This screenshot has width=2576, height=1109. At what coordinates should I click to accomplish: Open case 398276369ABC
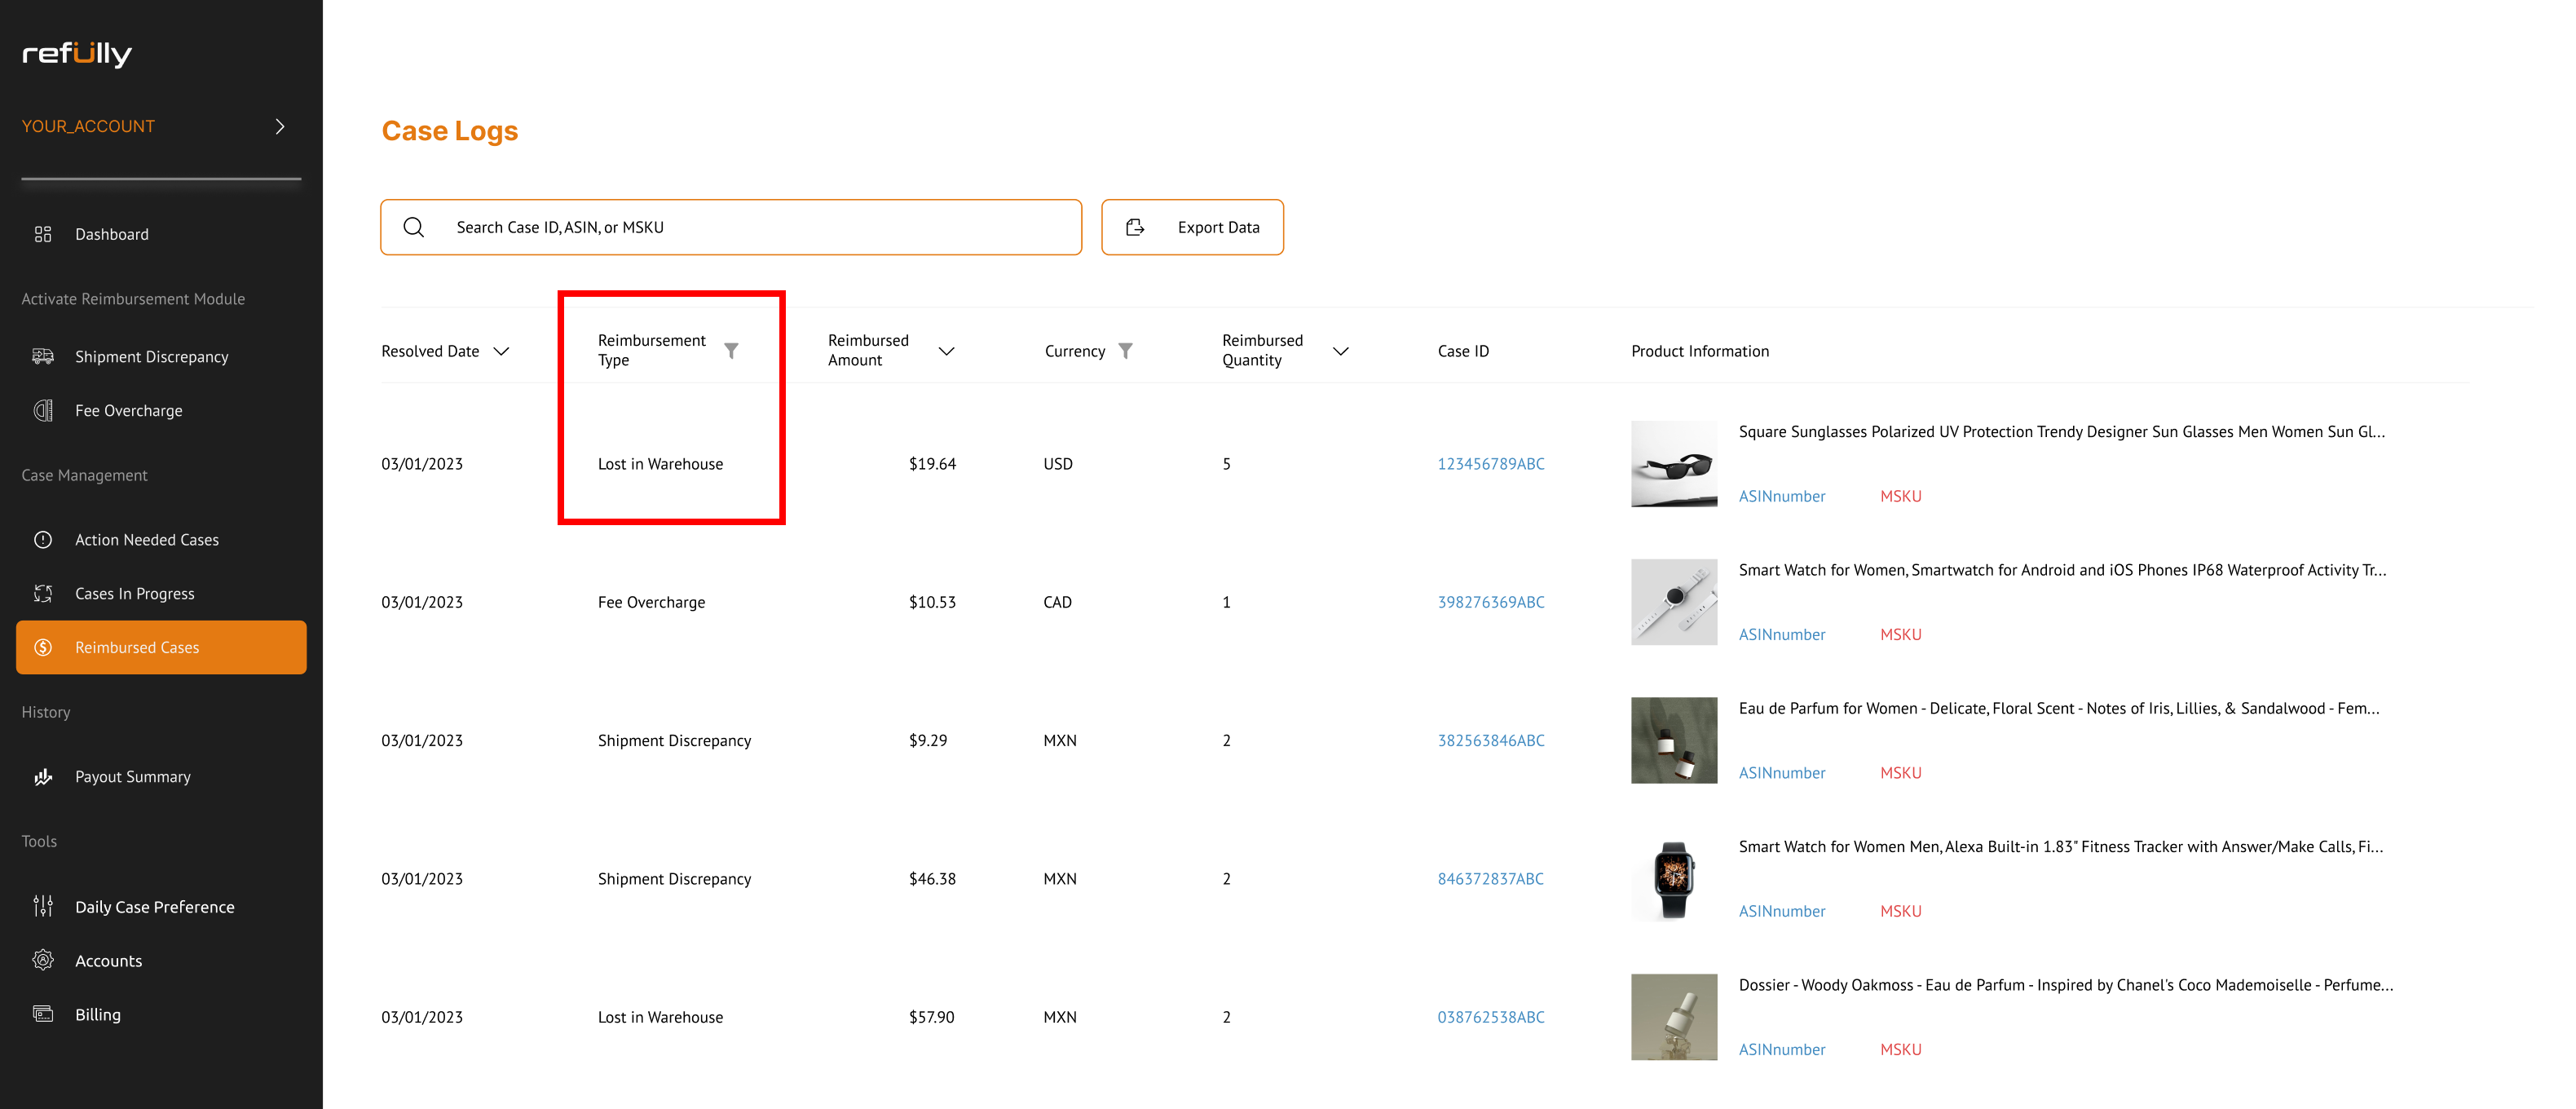click(1491, 602)
